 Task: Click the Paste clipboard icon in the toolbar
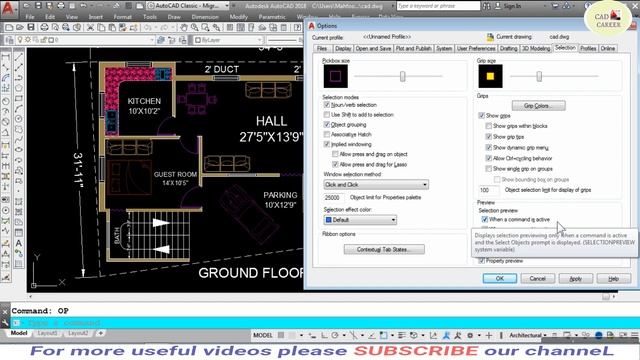coord(112,27)
